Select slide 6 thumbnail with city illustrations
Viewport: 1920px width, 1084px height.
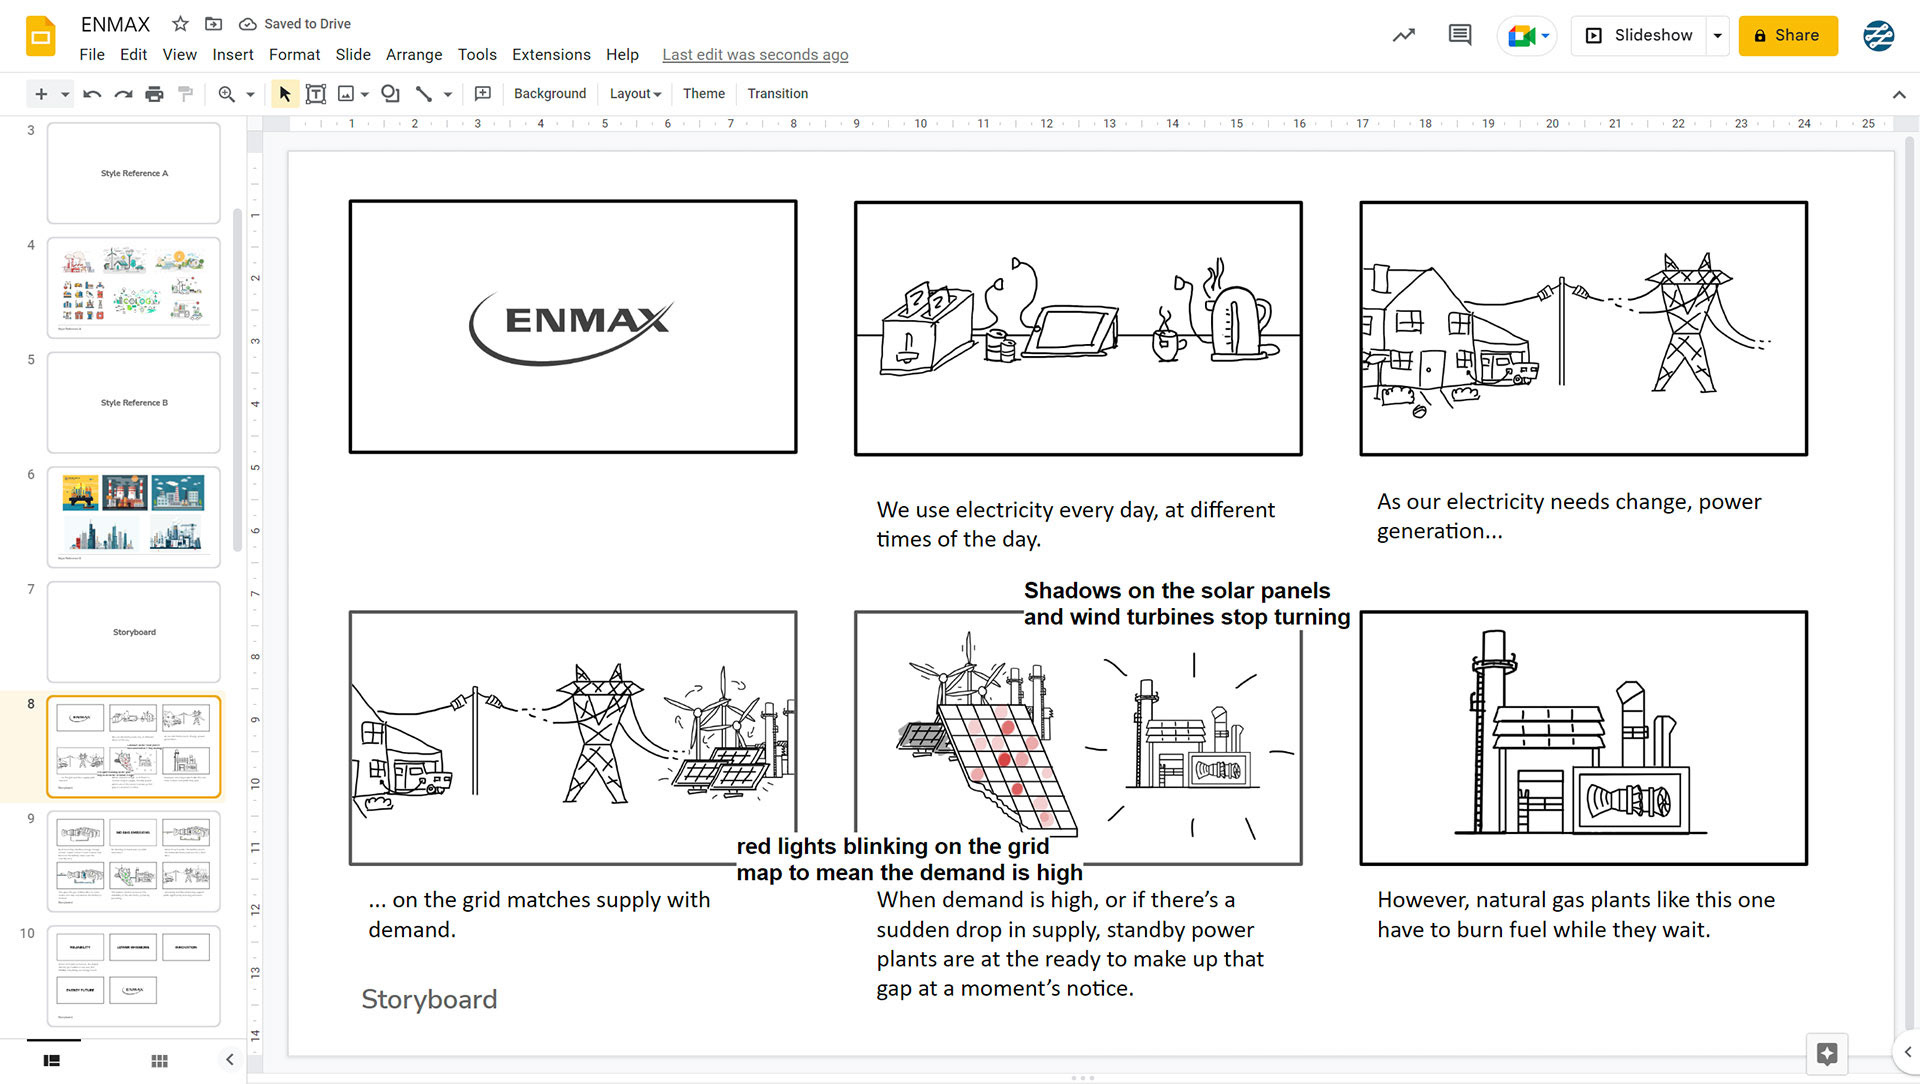click(x=134, y=516)
